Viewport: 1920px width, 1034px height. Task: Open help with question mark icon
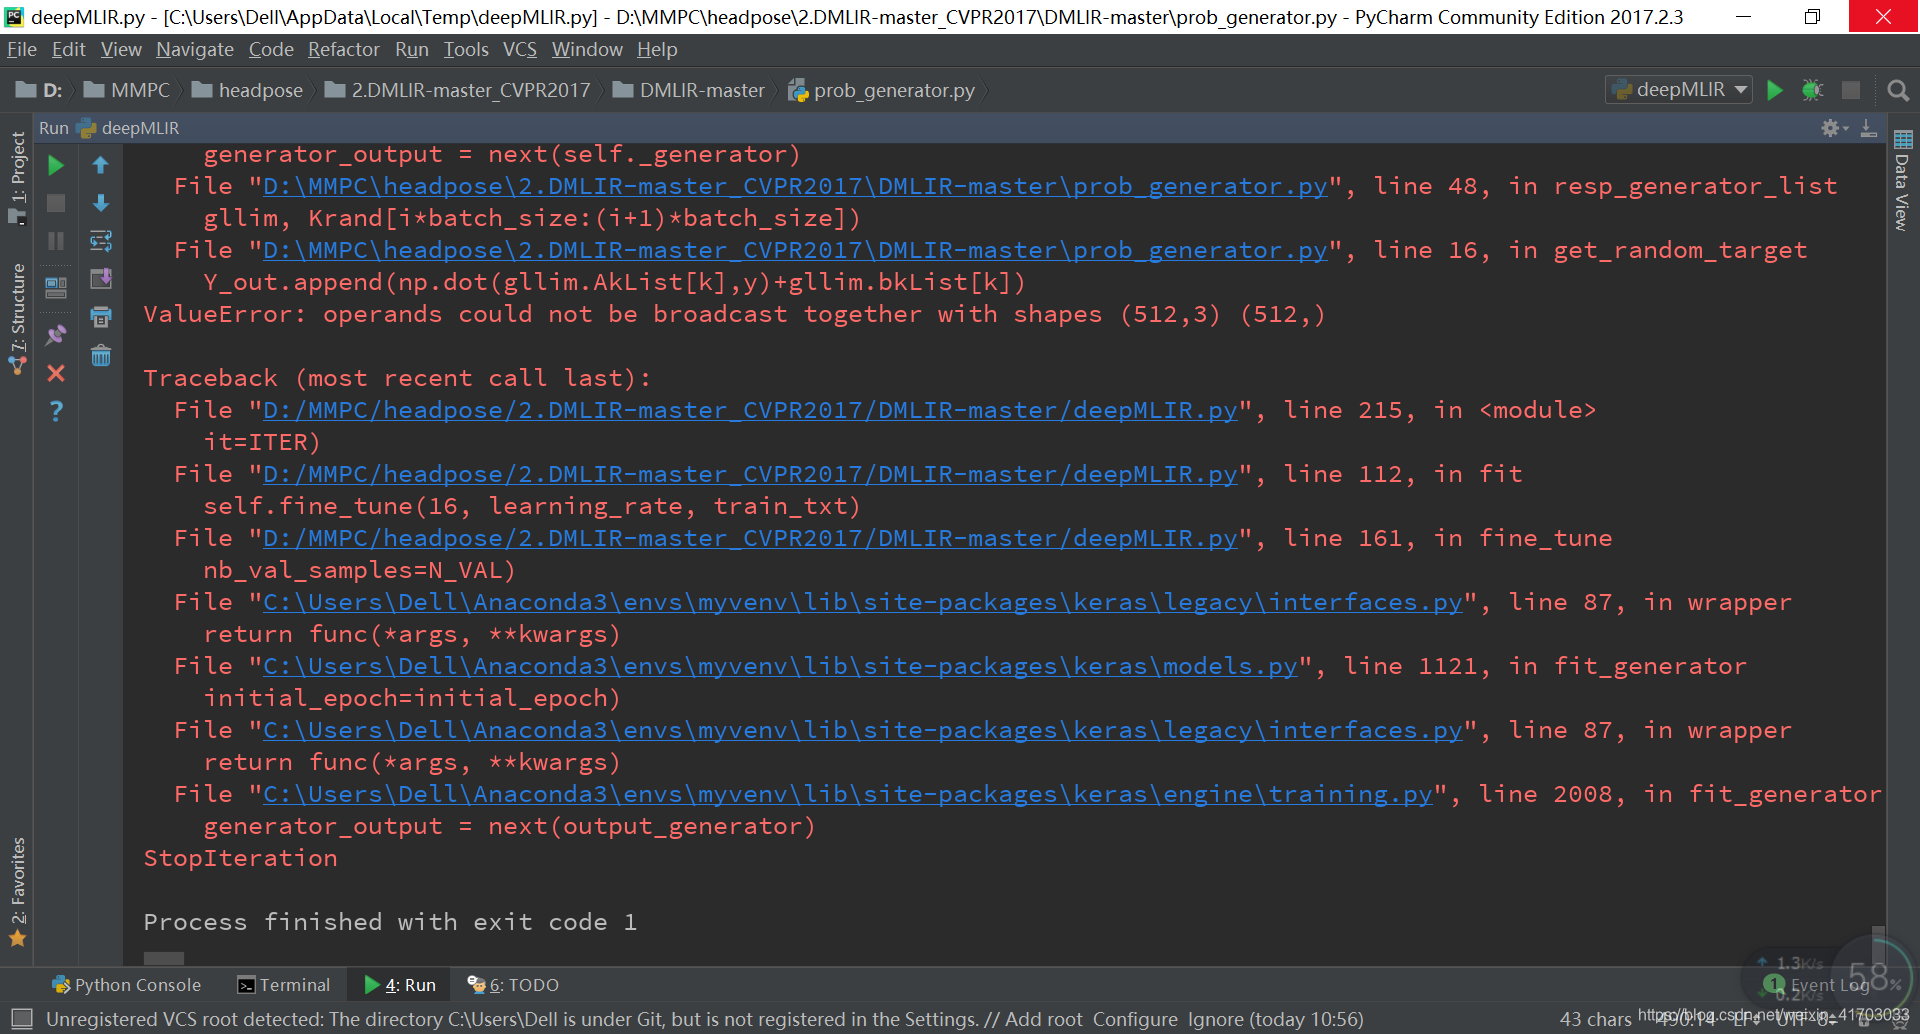tap(56, 411)
